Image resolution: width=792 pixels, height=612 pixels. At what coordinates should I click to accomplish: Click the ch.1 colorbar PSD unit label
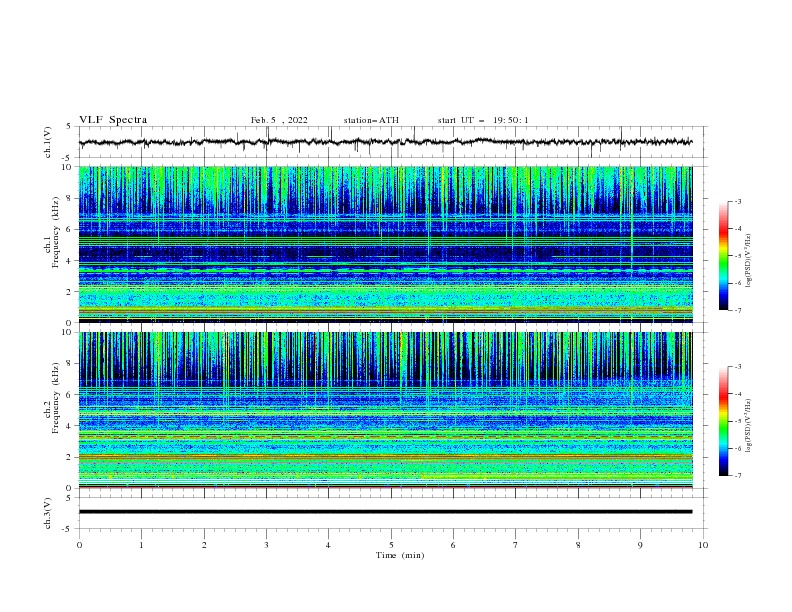[749, 261]
